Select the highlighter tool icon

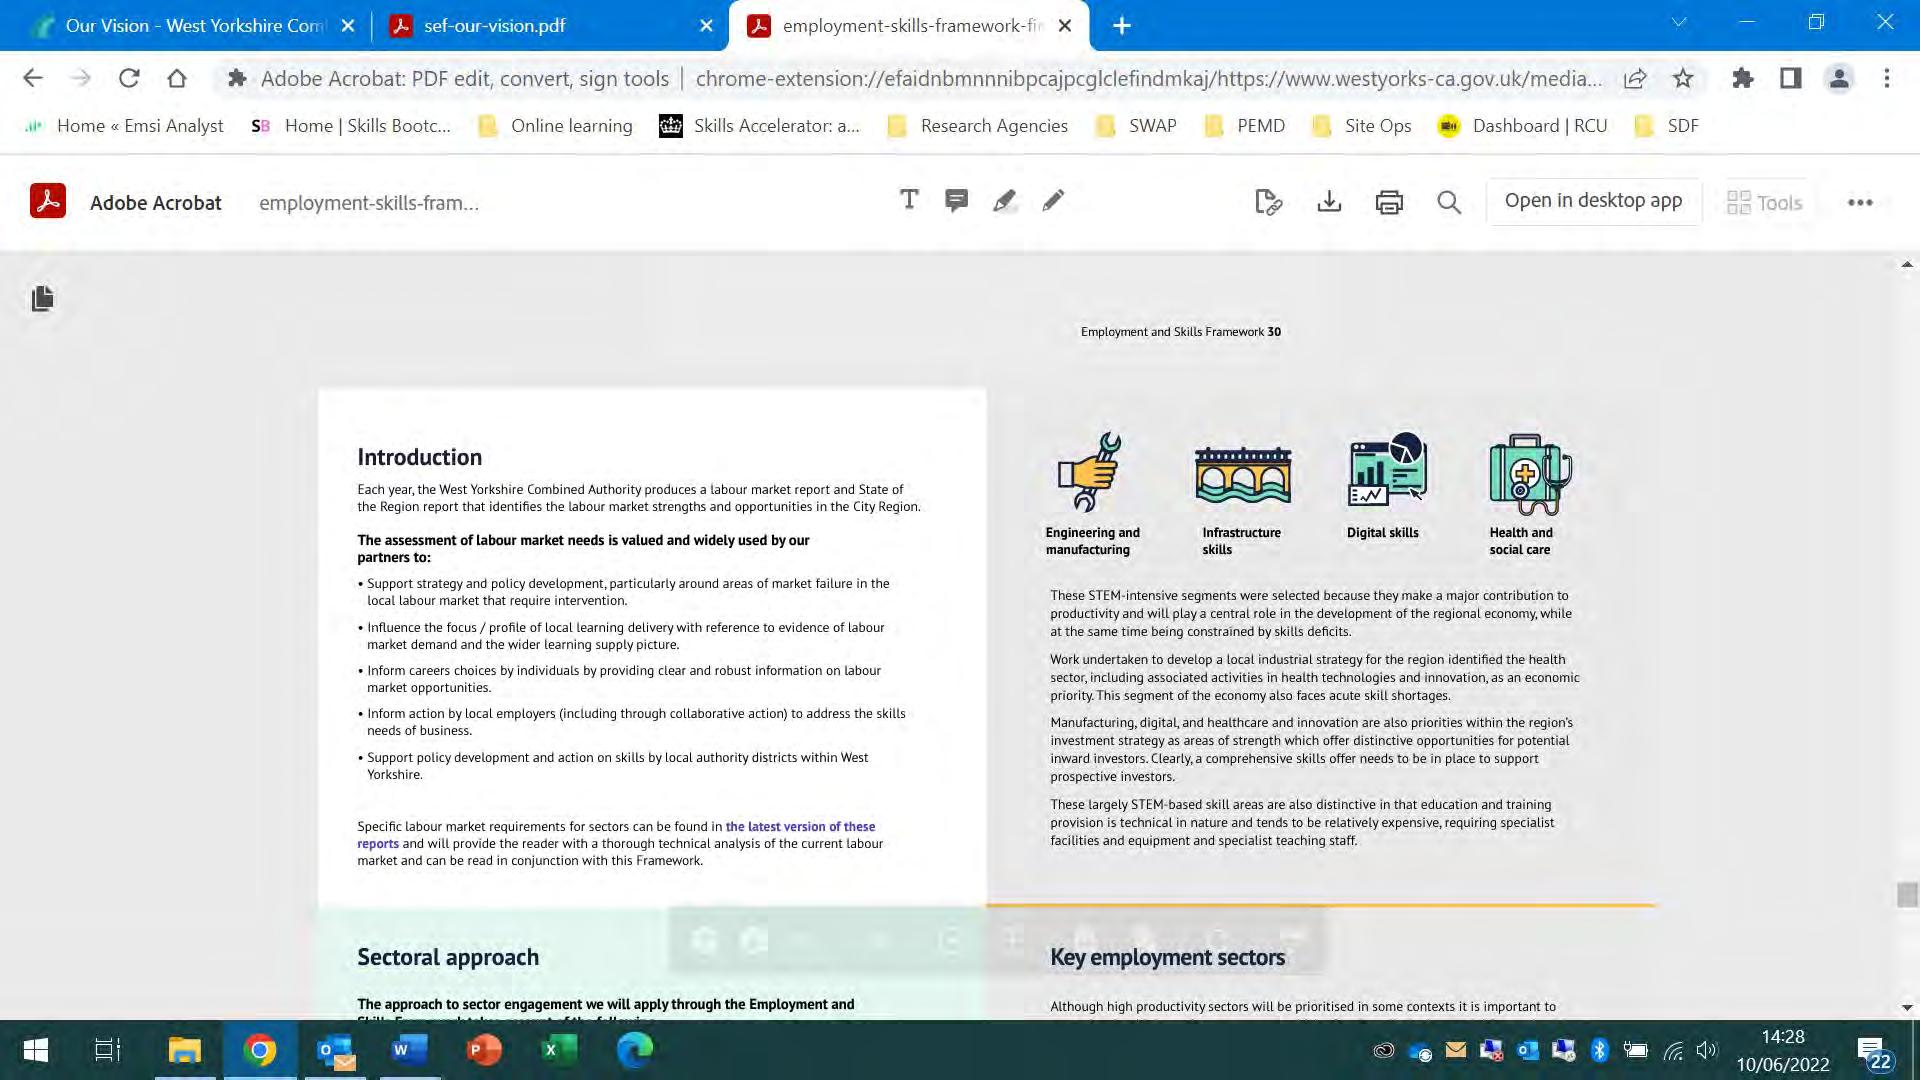pos(1004,201)
